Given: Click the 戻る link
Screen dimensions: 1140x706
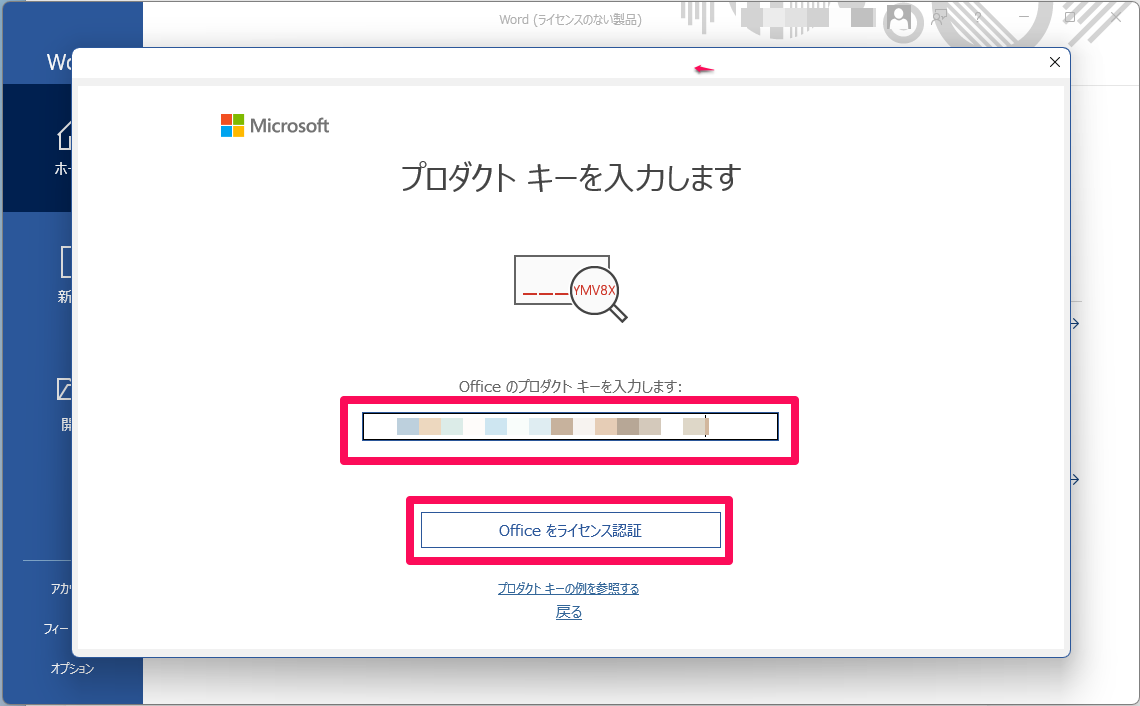Looking at the screenshot, I should click(569, 613).
